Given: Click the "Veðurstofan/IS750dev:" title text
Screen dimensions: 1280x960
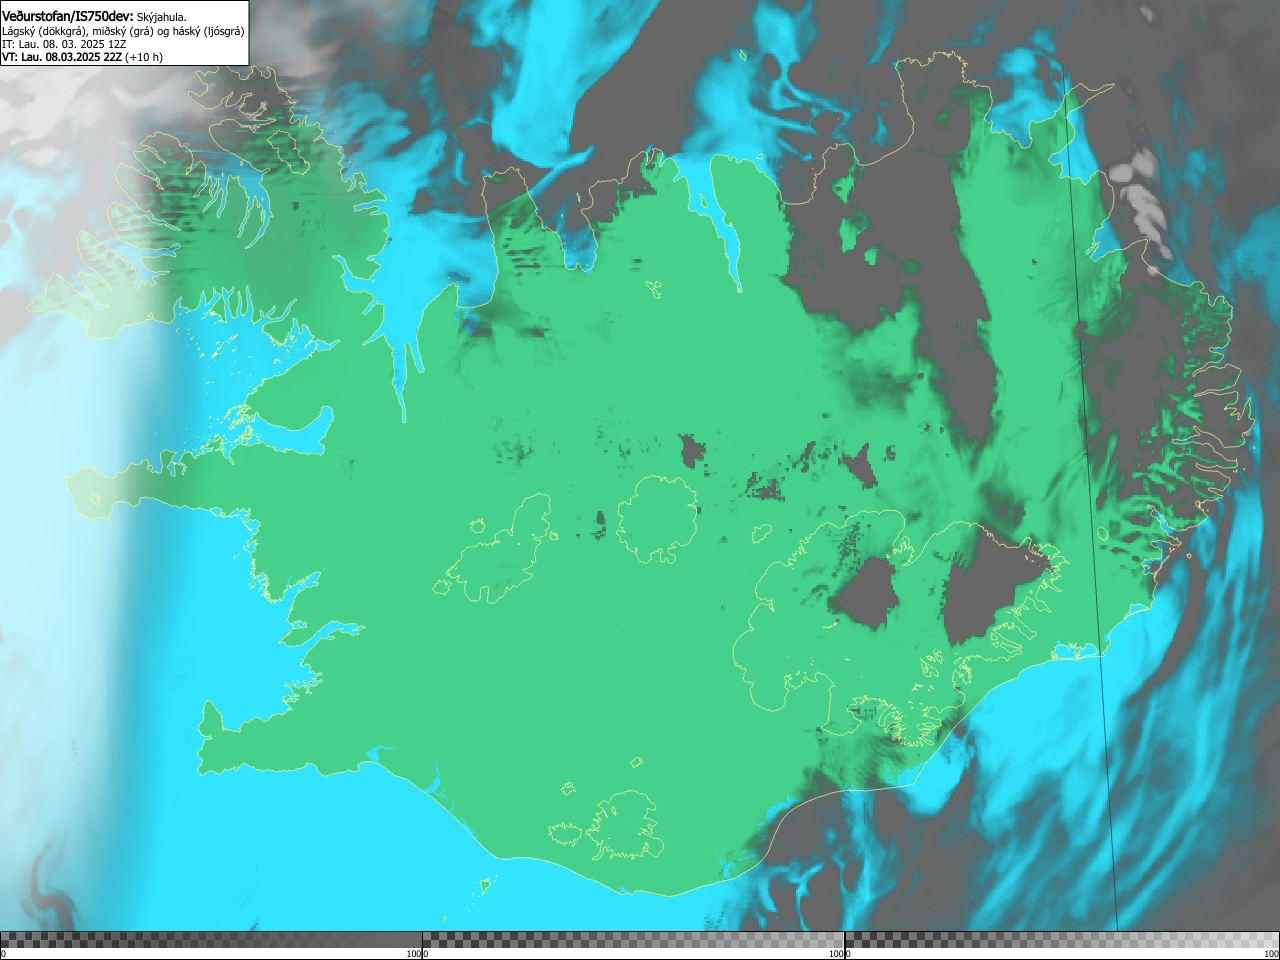Looking at the screenshot, I should [68, 16].
